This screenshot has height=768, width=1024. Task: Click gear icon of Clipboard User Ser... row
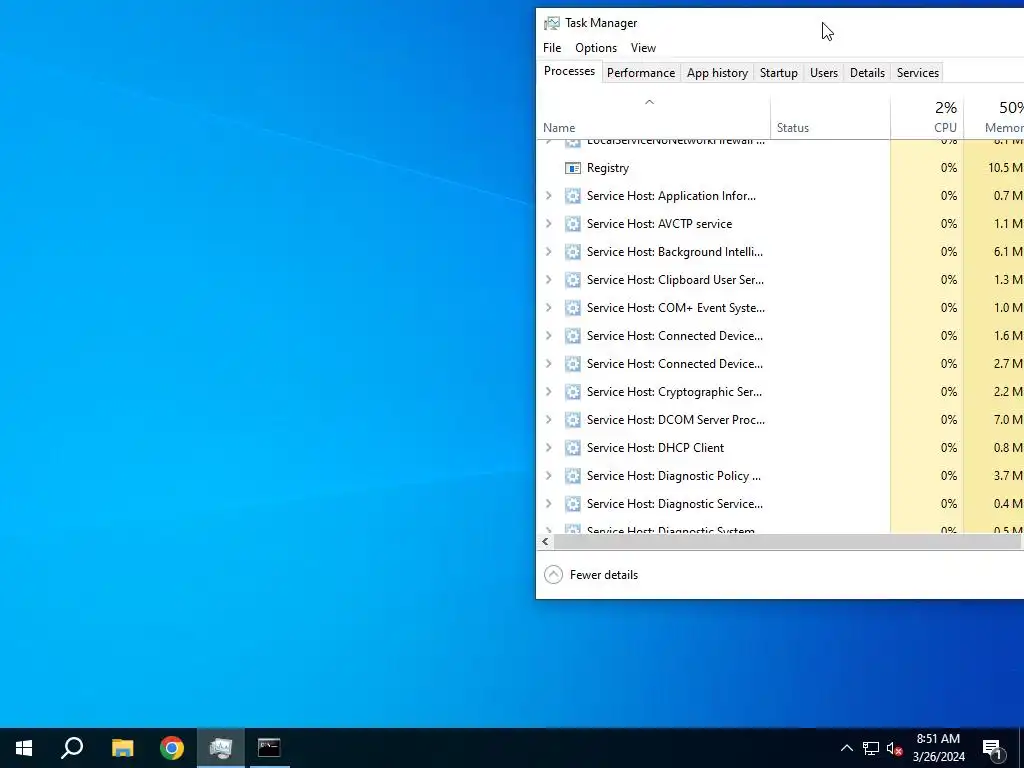573,280
